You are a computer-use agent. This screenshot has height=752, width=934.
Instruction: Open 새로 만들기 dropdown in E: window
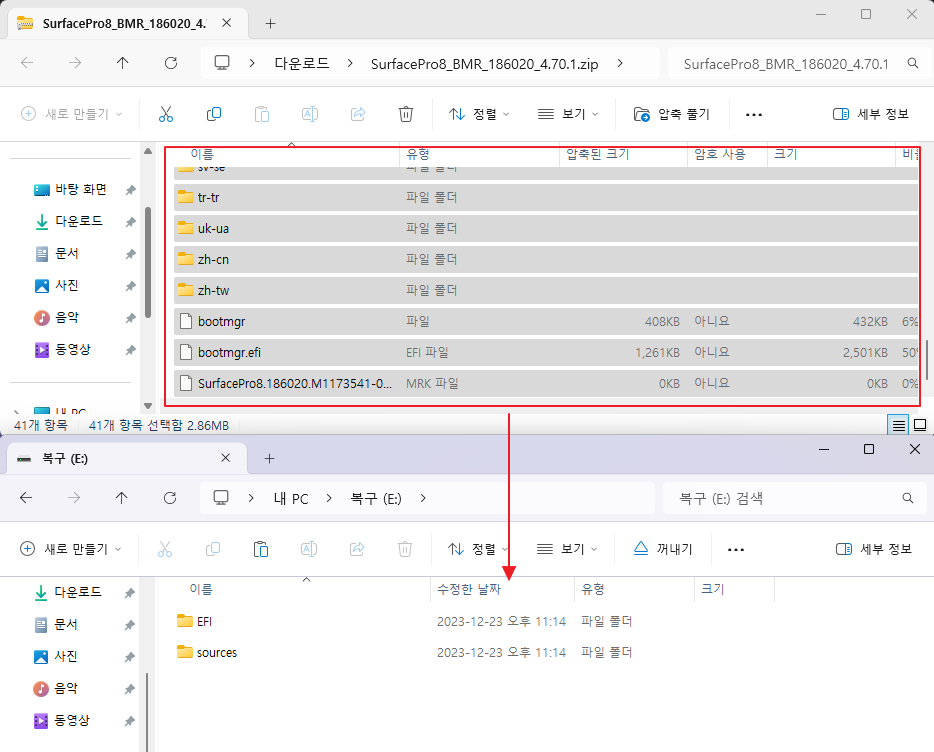pyautogui.click(x=71, y=549)
